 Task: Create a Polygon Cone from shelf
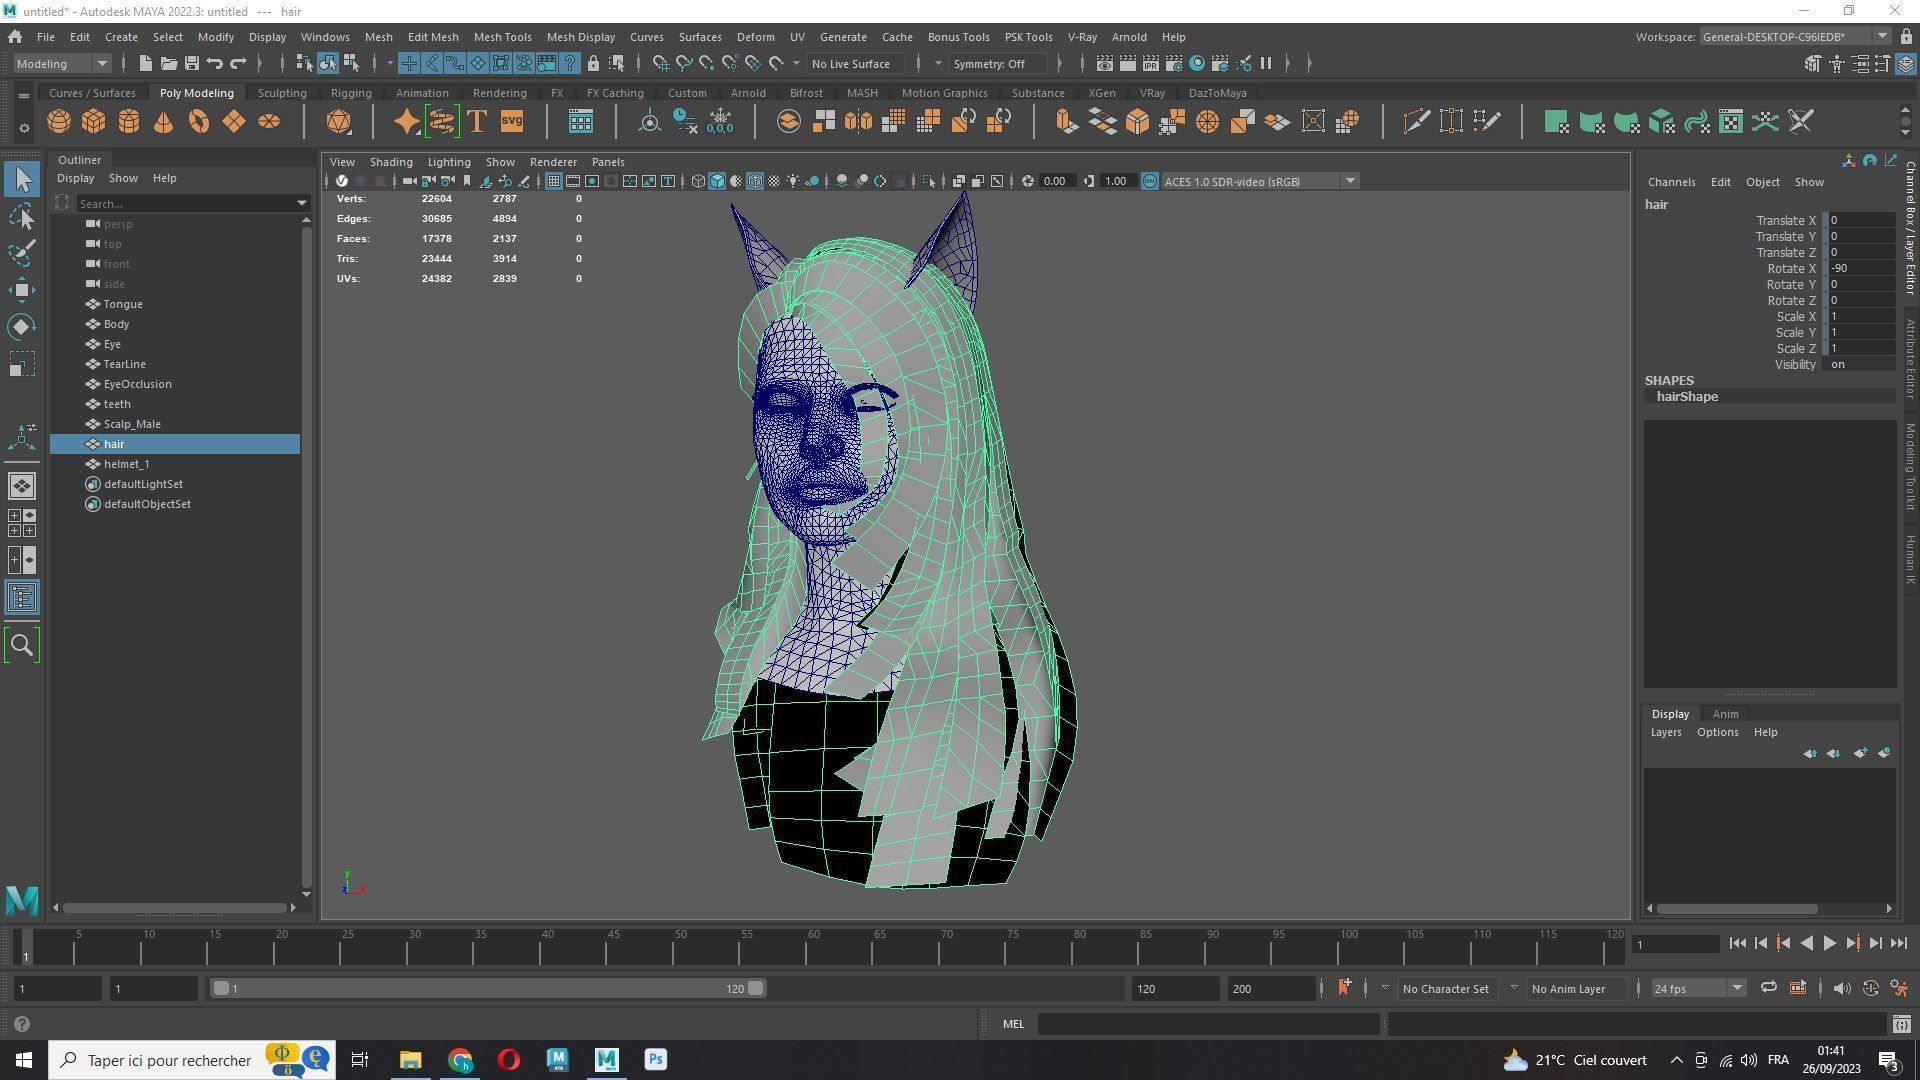coord(164,122)
